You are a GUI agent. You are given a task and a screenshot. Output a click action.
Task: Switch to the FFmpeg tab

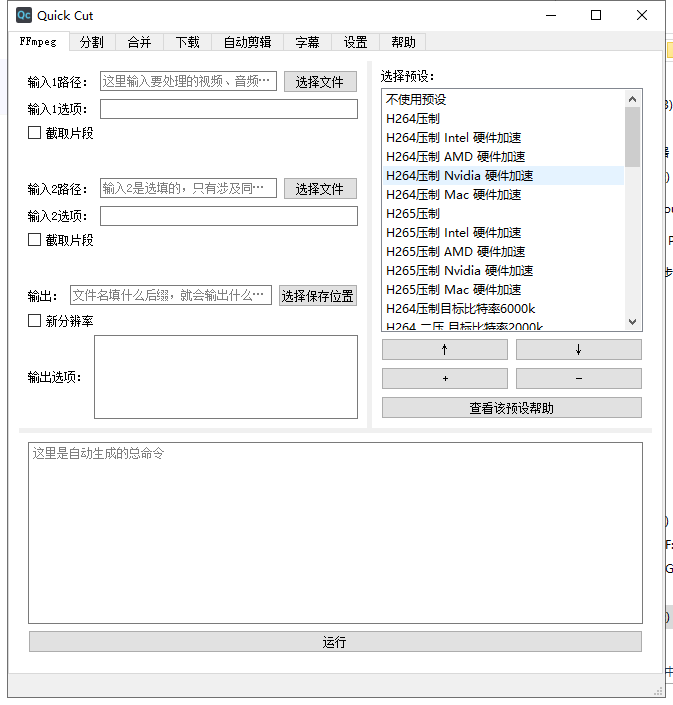click(38, 42)
